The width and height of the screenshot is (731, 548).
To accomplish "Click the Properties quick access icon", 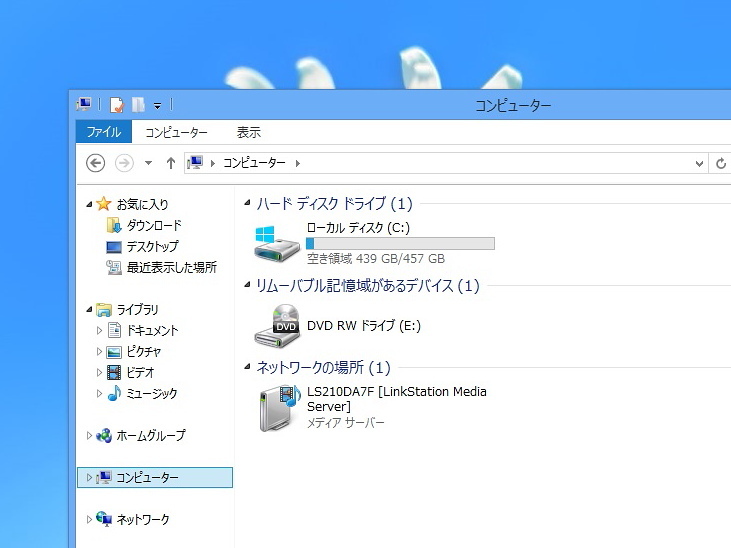I will click(x=117, y=105).
